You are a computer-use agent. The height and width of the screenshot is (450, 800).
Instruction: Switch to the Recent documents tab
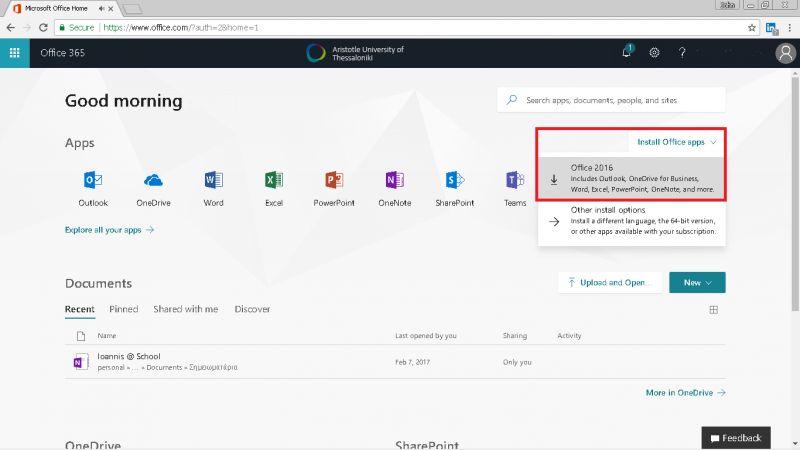click(x=80, y=309)
